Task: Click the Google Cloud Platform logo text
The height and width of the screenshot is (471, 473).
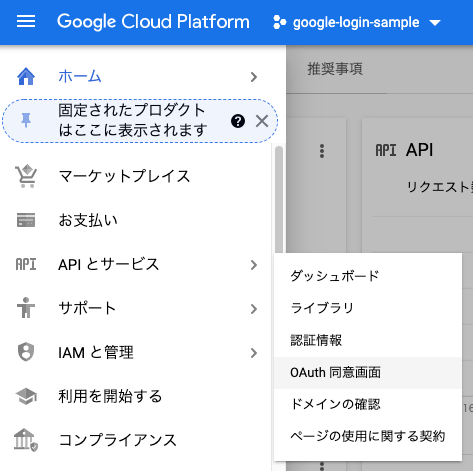Action: point(153,22)
